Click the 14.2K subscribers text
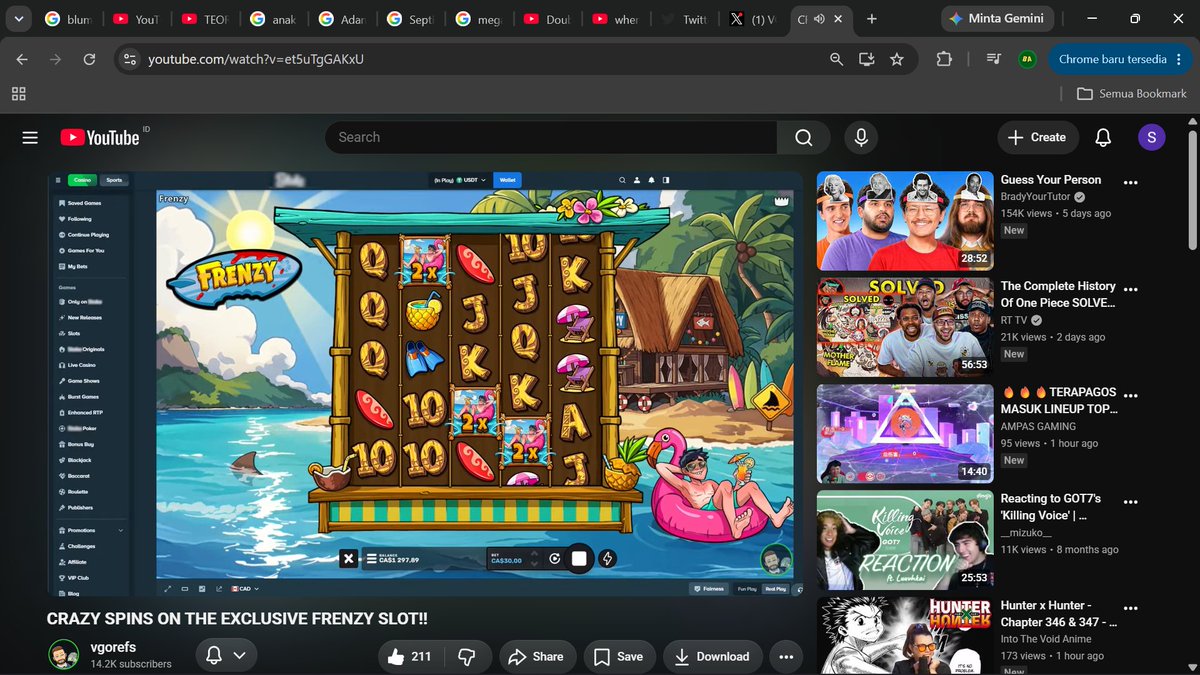The width and height of the screenshot is (1200, 675). pos(131,664)
